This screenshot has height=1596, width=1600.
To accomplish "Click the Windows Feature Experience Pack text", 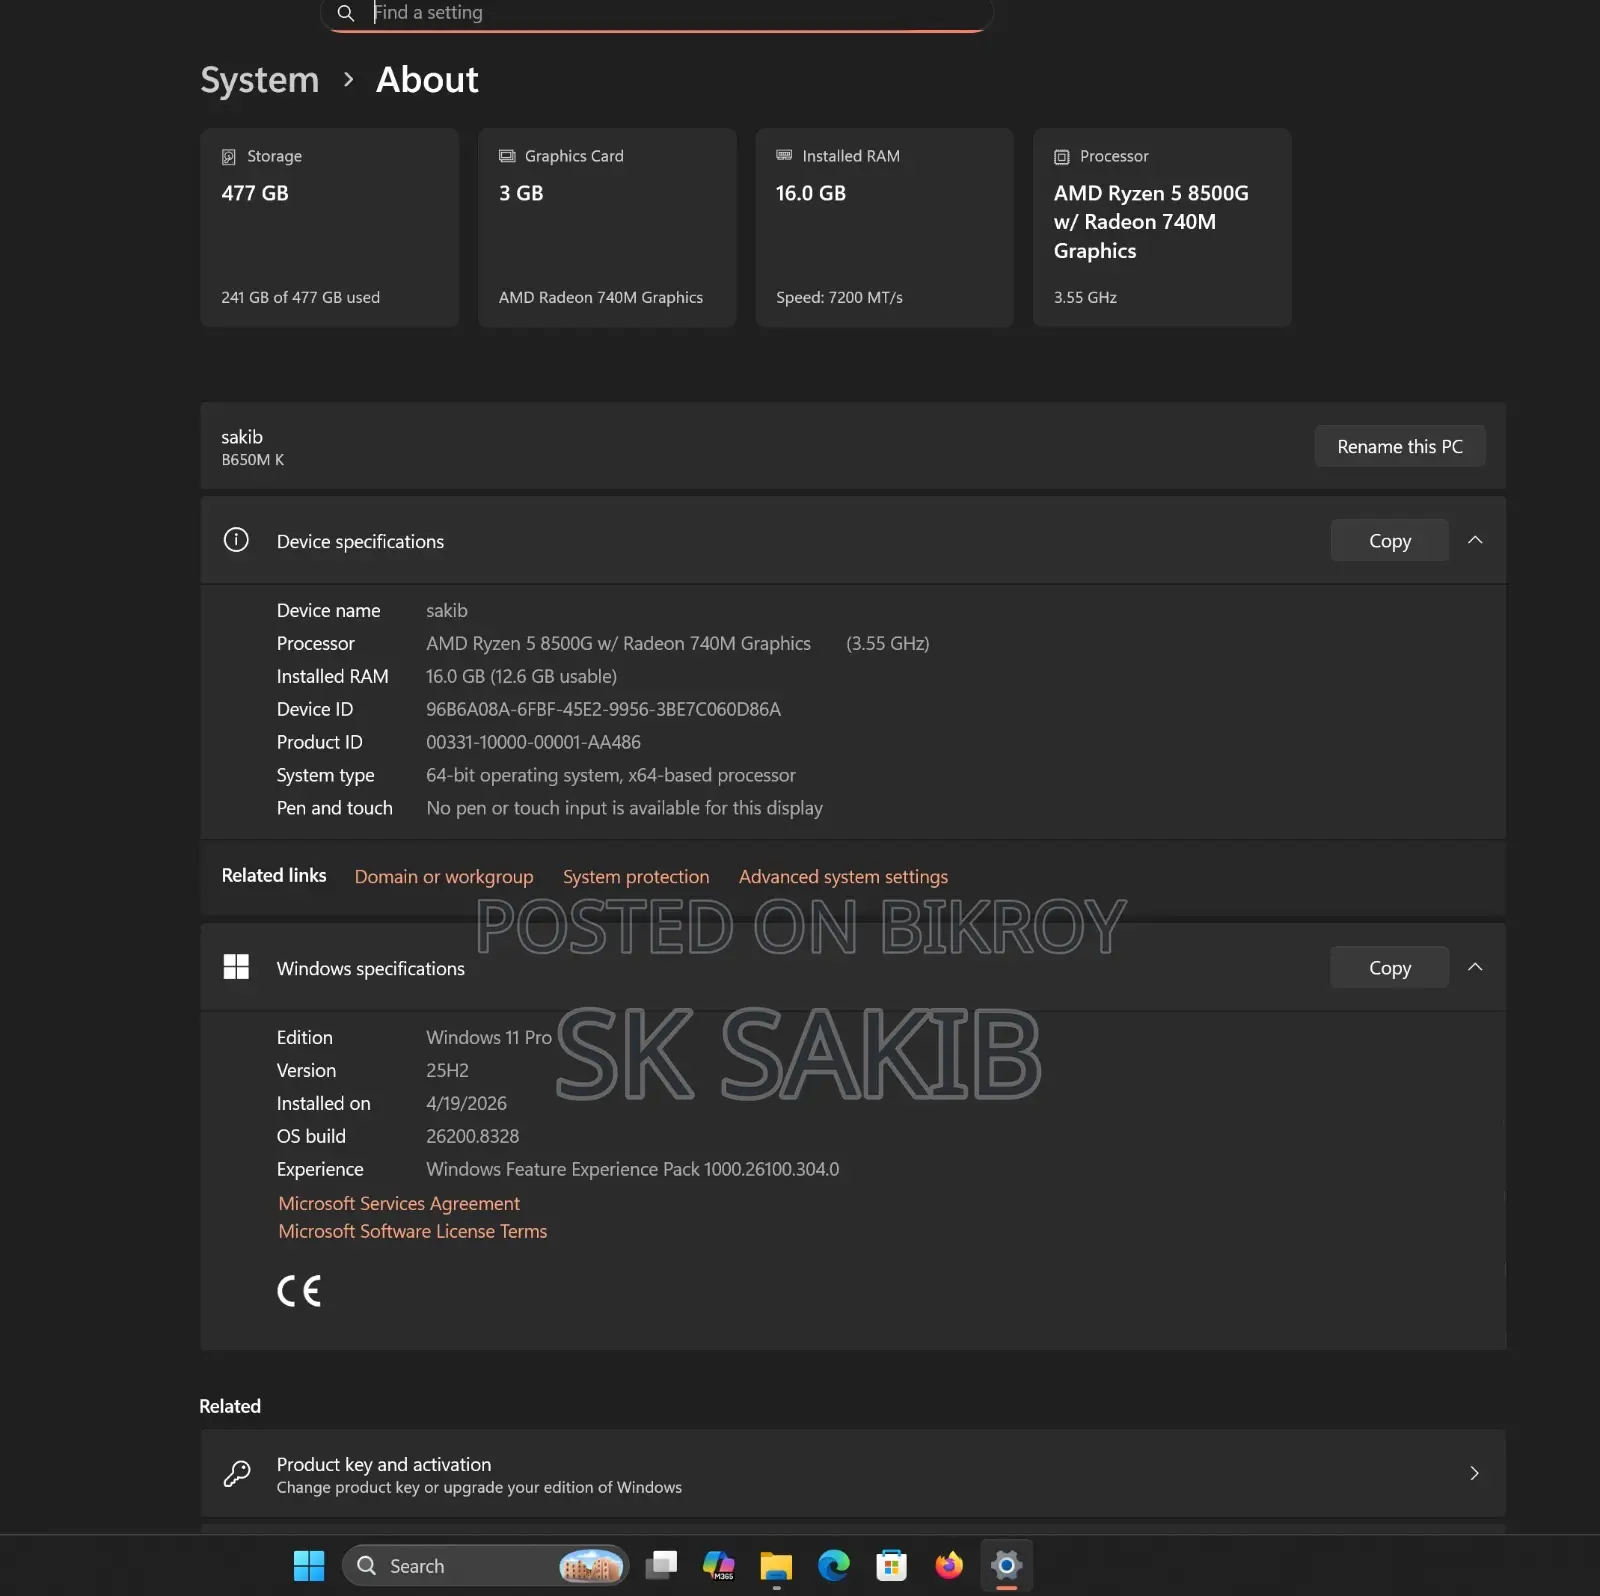I will point(633,1169).
